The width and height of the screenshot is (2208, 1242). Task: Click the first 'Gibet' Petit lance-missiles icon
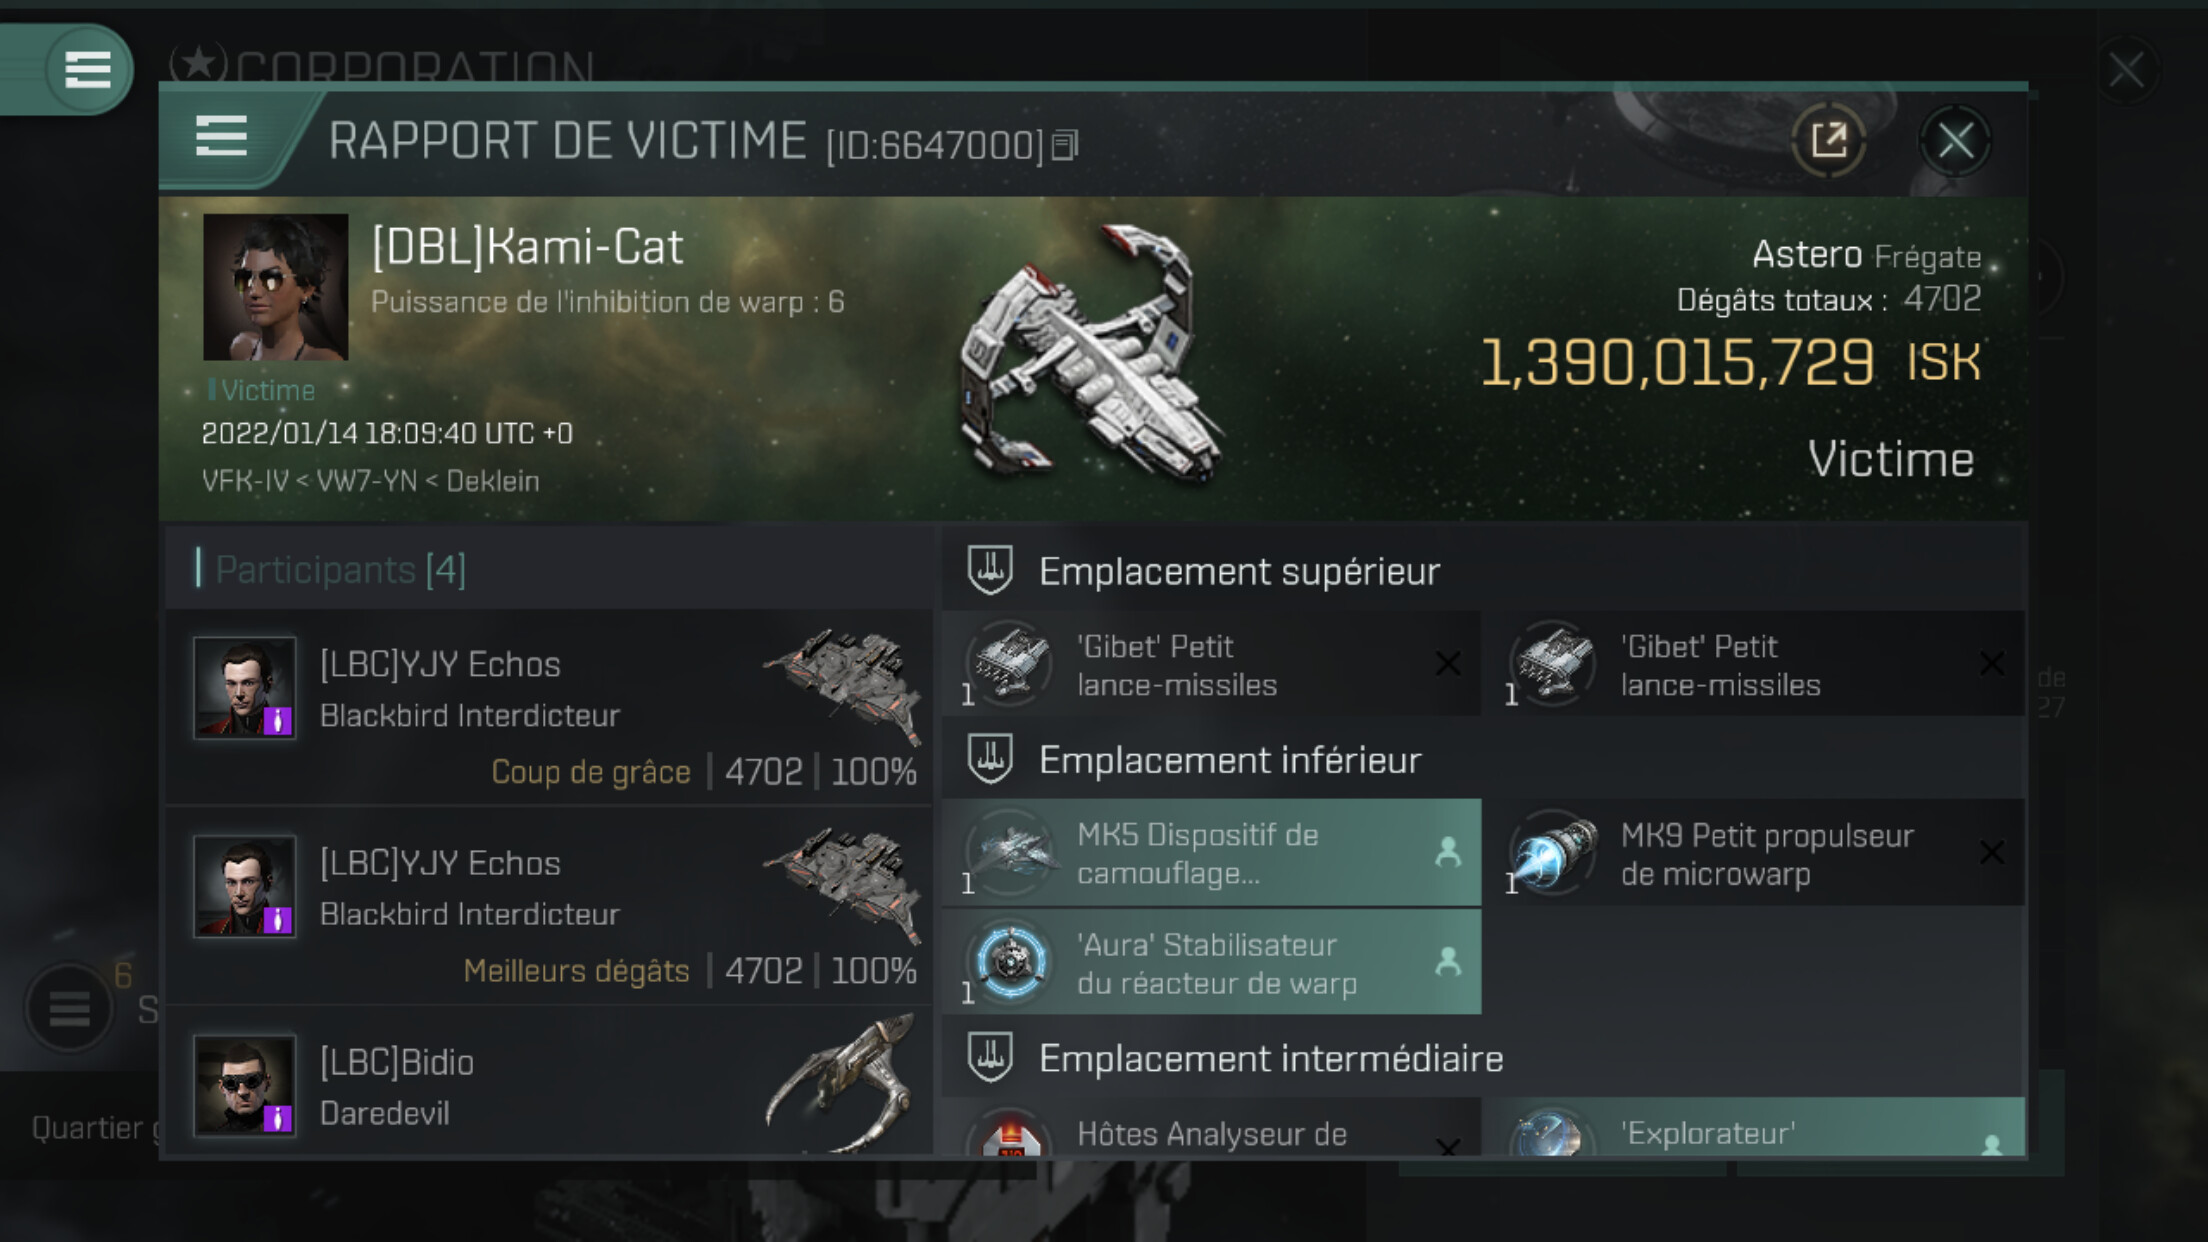[x=1011, y=664]
